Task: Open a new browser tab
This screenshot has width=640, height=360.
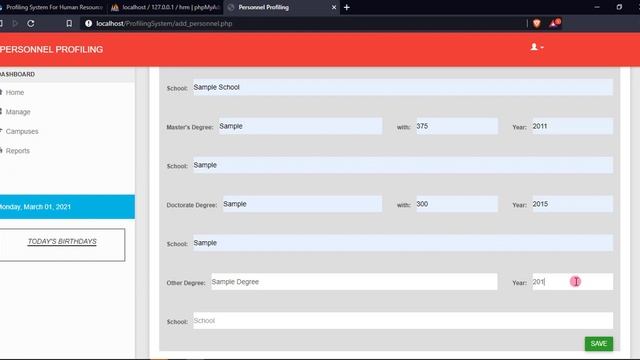Action: [347, 7]
